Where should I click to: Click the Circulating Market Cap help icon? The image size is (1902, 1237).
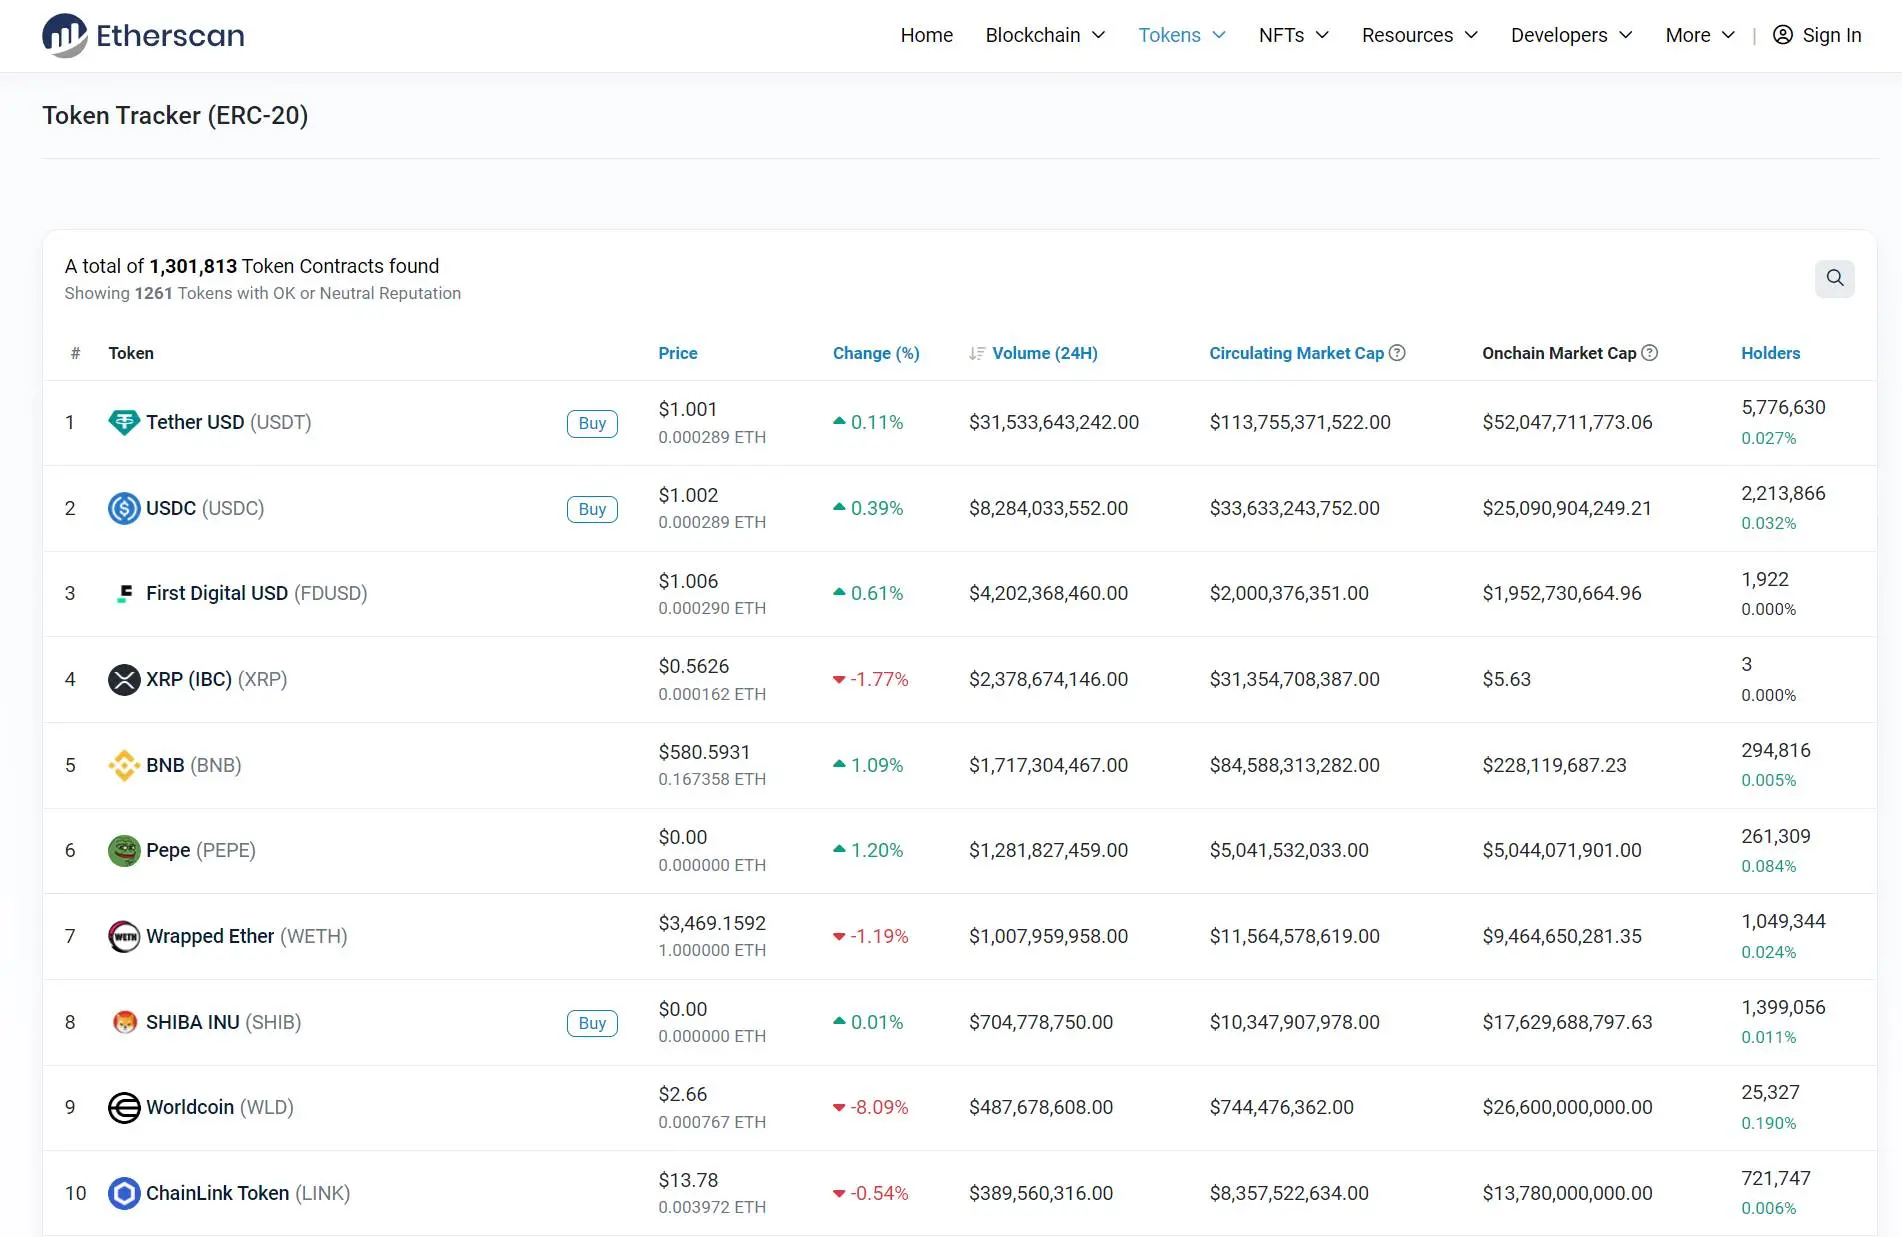(1398, 353)
